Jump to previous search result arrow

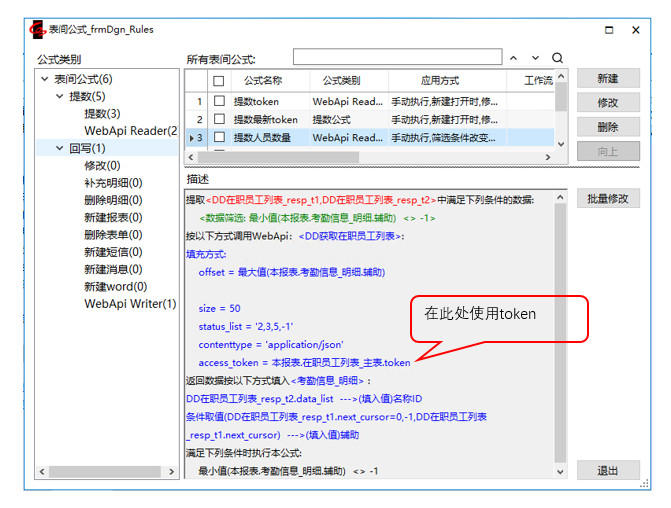514,59
